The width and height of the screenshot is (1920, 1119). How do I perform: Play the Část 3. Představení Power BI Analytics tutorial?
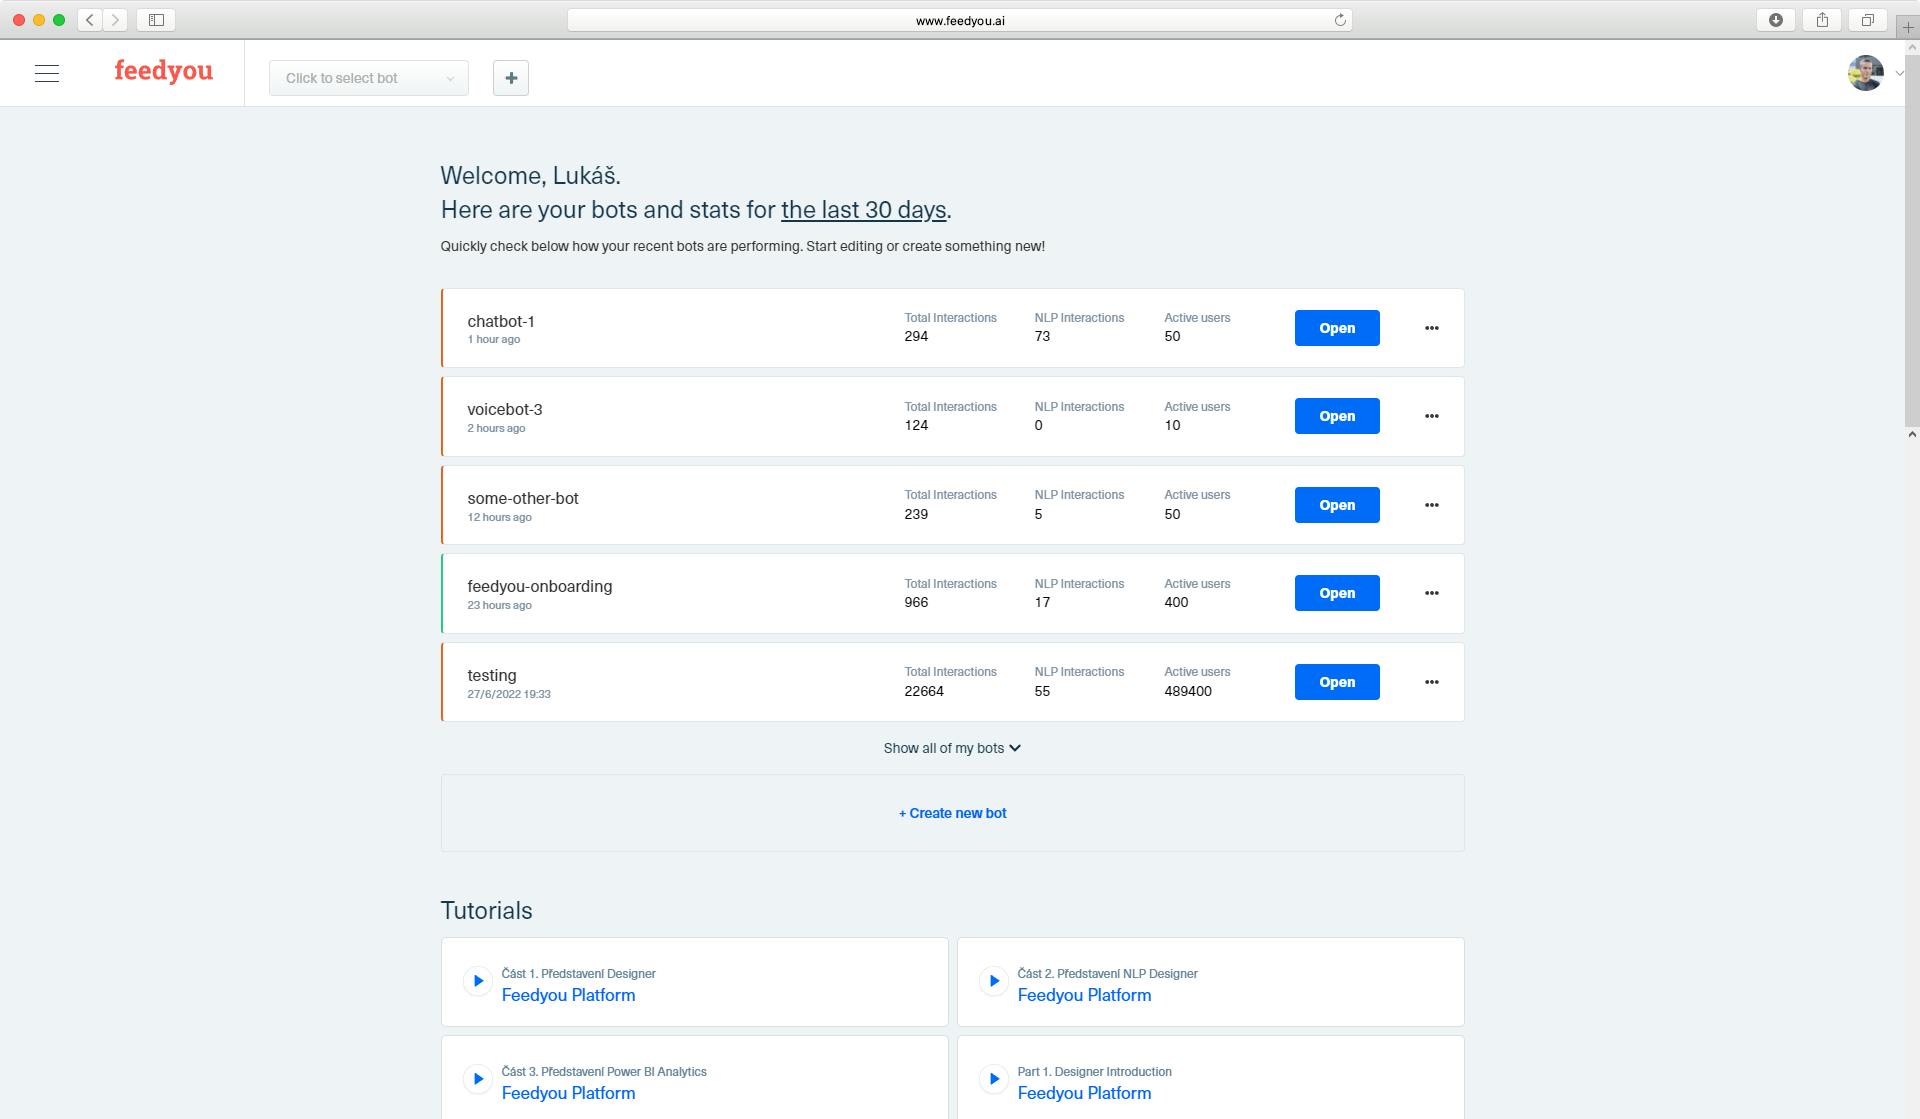click(478, 1079)
